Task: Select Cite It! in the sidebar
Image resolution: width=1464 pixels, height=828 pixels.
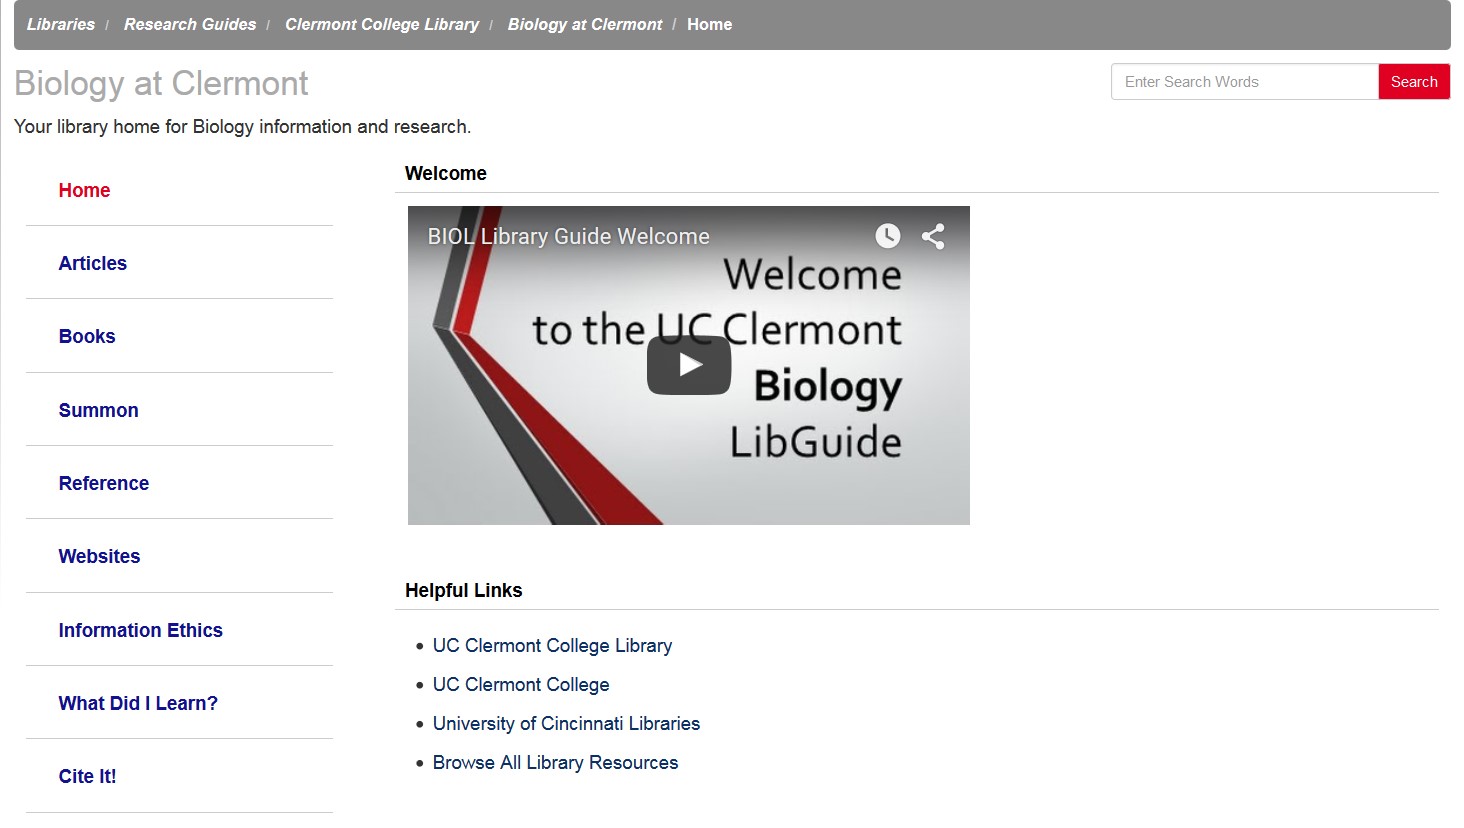Action: coord(87,776)
